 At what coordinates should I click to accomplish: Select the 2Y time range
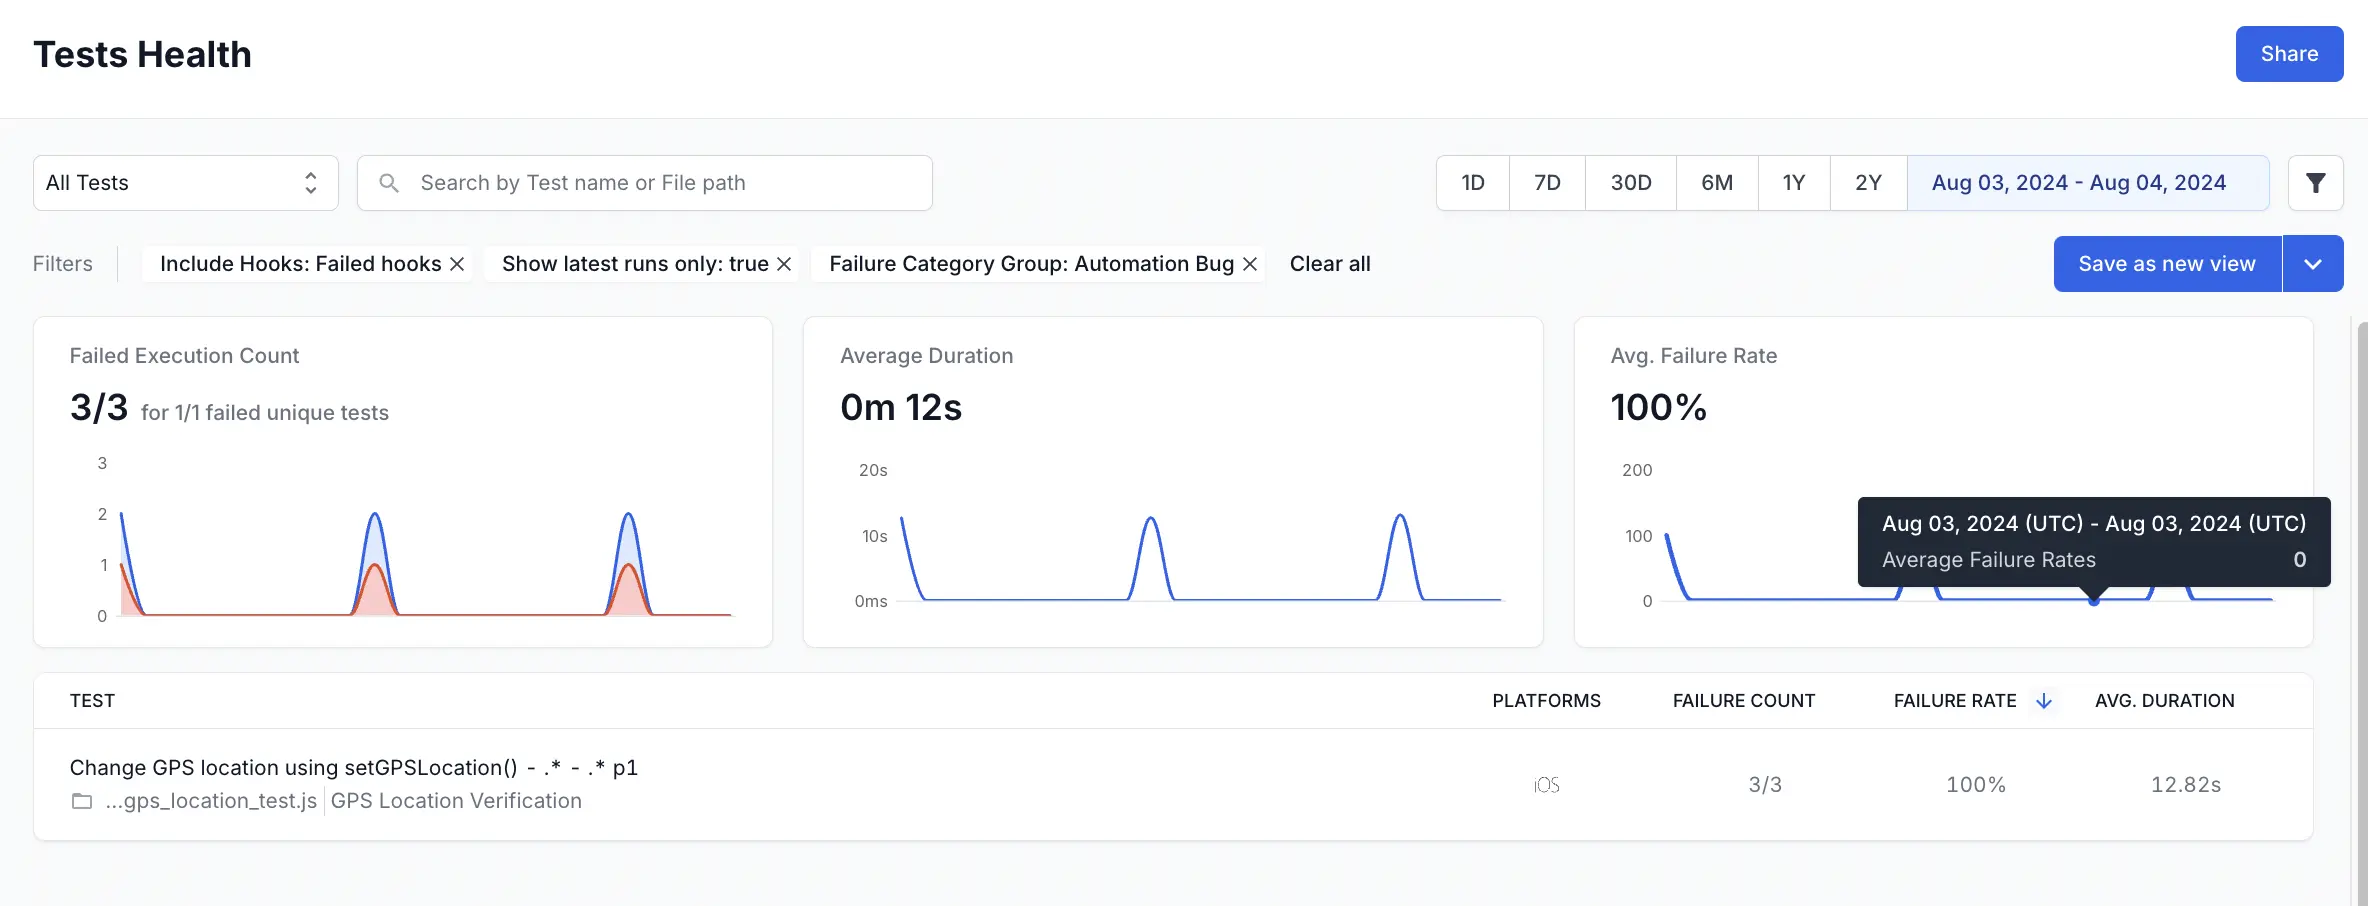click(x=1868, y=183)
